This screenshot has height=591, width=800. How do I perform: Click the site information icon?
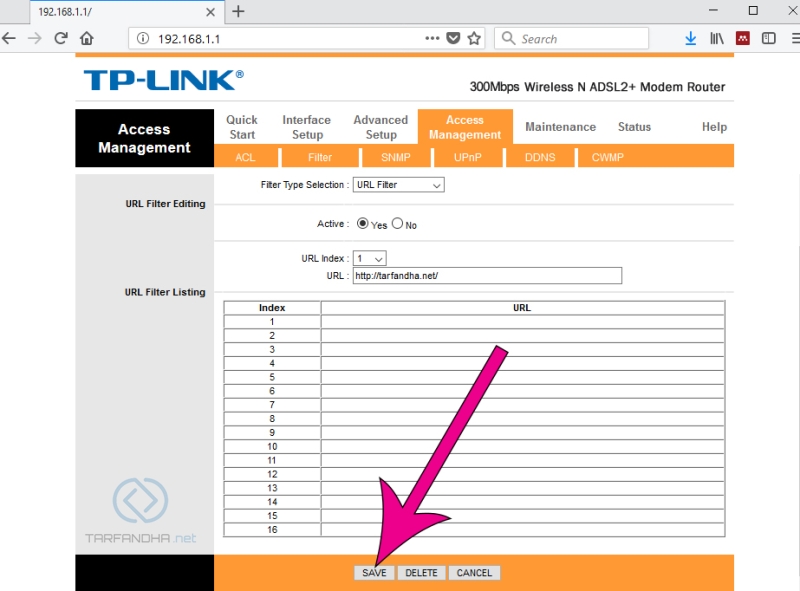[x=143, y=38]
